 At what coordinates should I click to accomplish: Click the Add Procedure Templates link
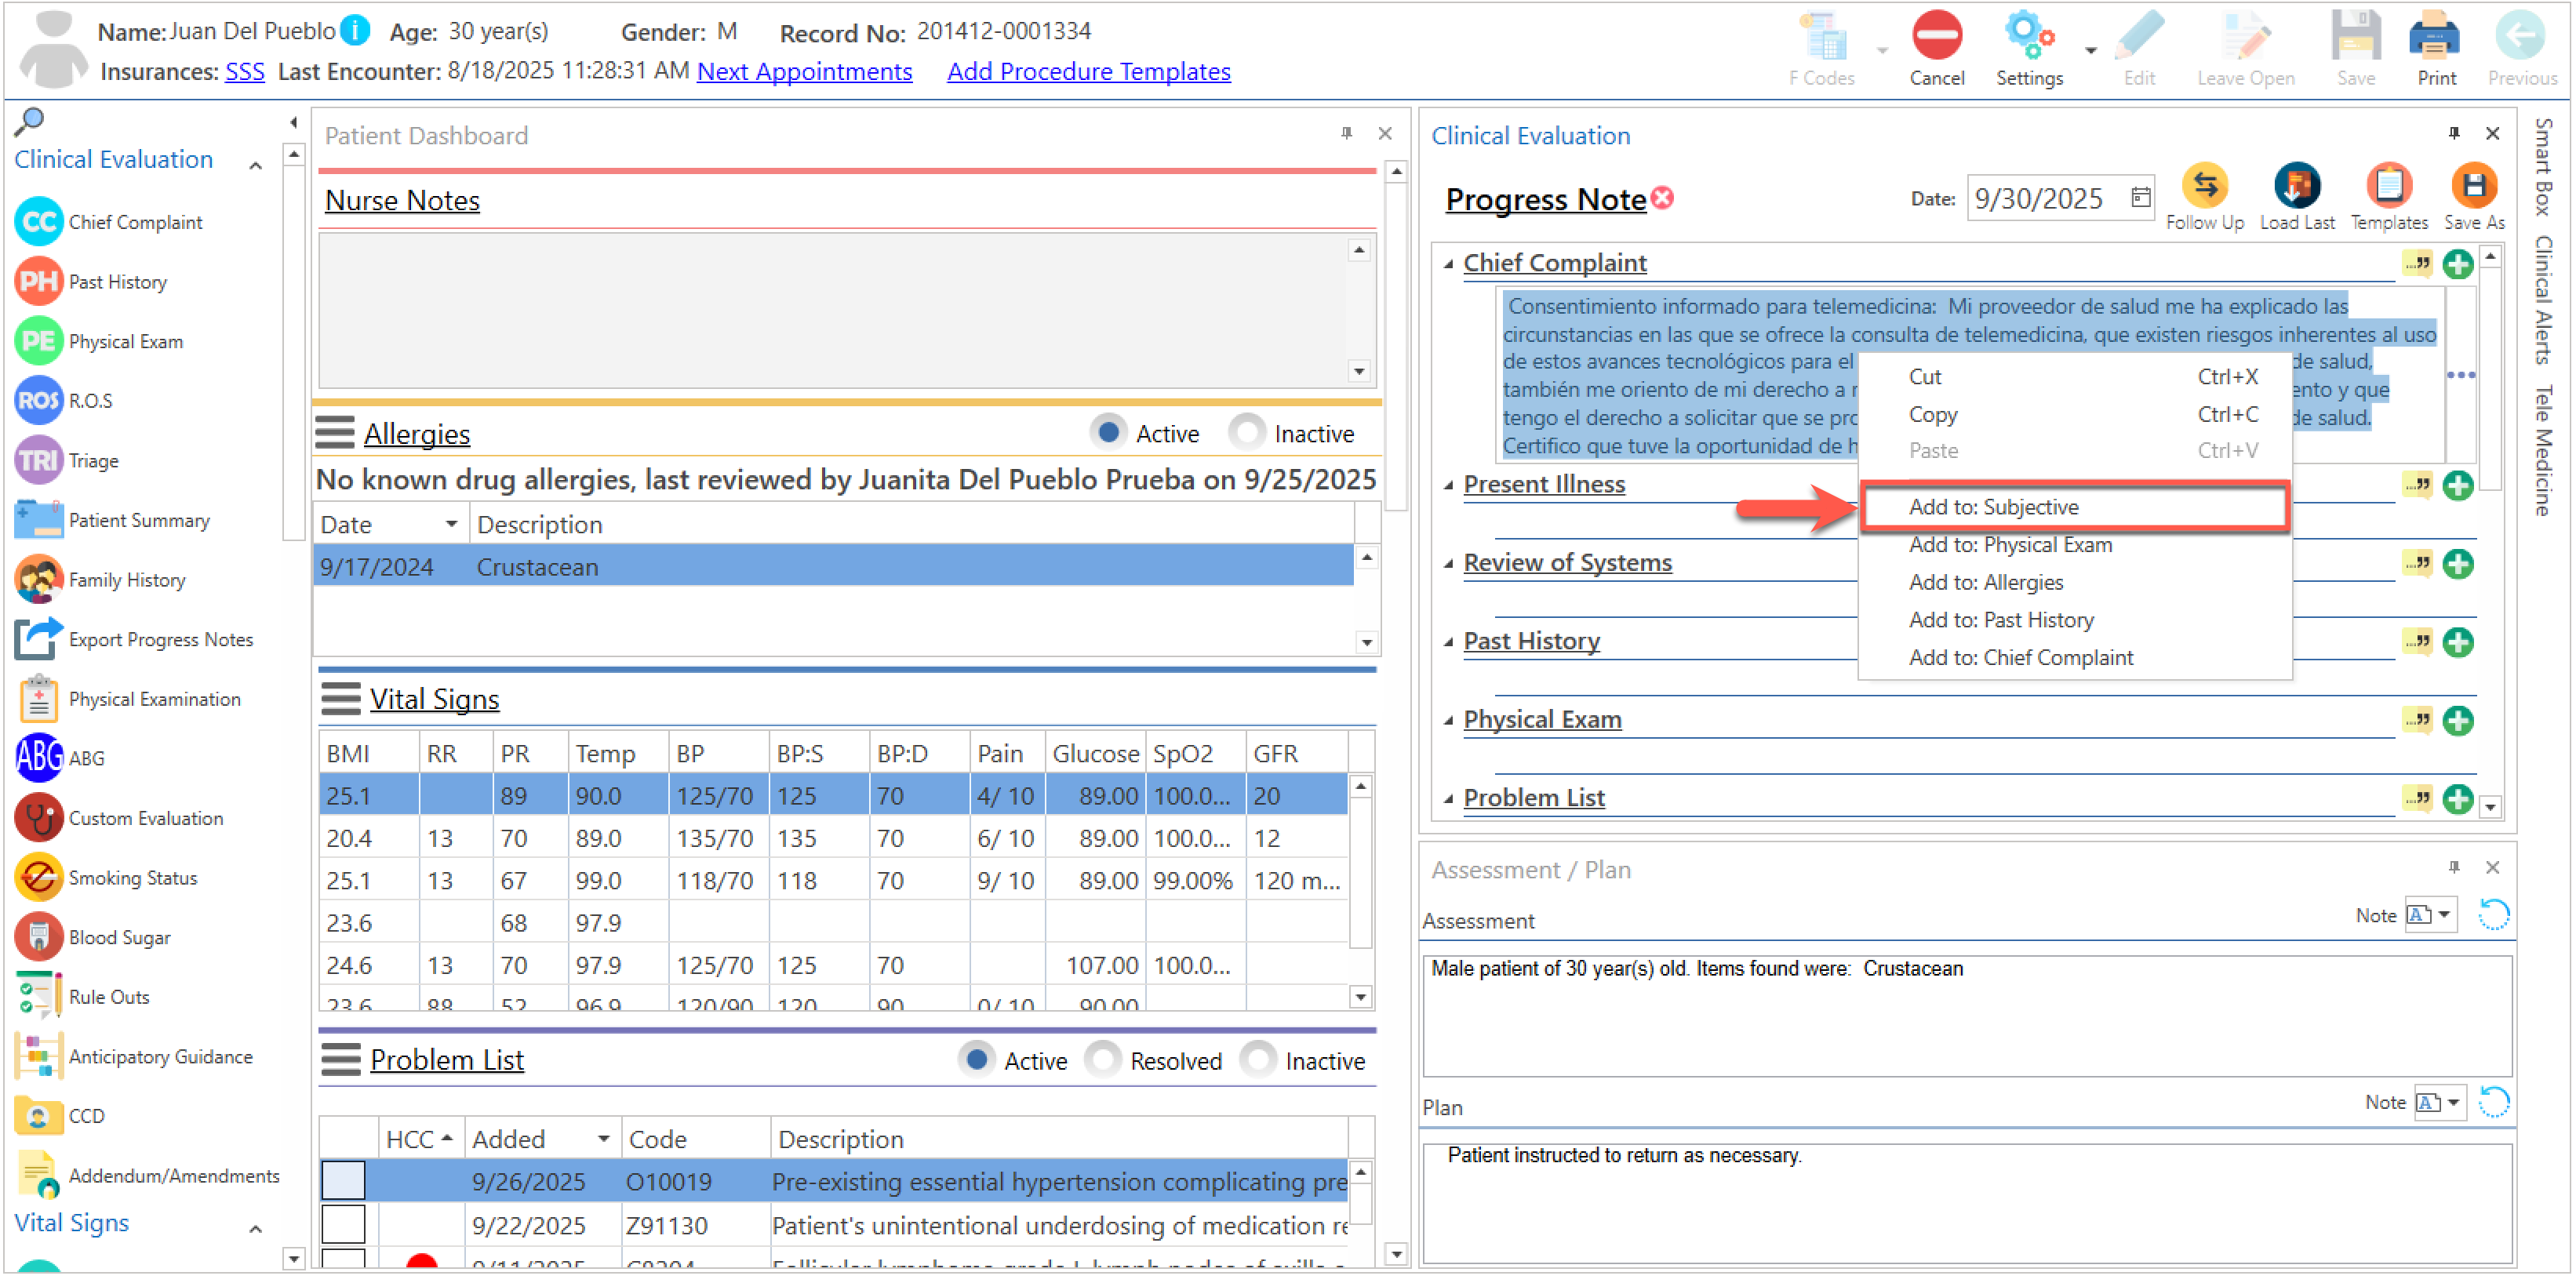click(x=1088, y=72)
